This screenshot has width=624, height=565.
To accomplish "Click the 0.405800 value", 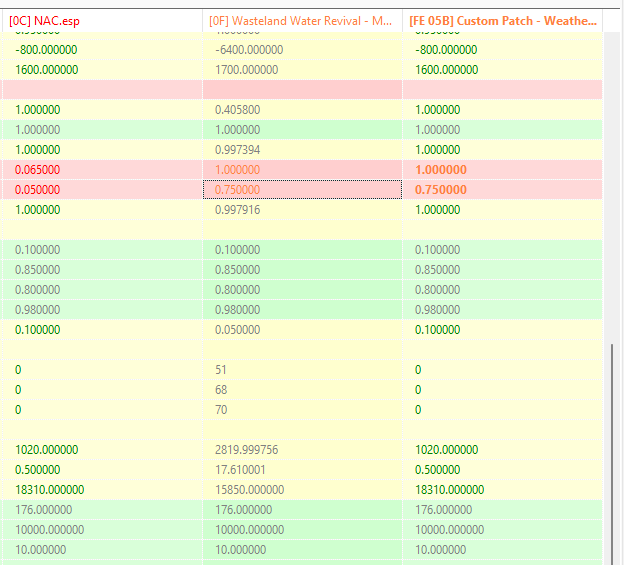I will (238, 110).
